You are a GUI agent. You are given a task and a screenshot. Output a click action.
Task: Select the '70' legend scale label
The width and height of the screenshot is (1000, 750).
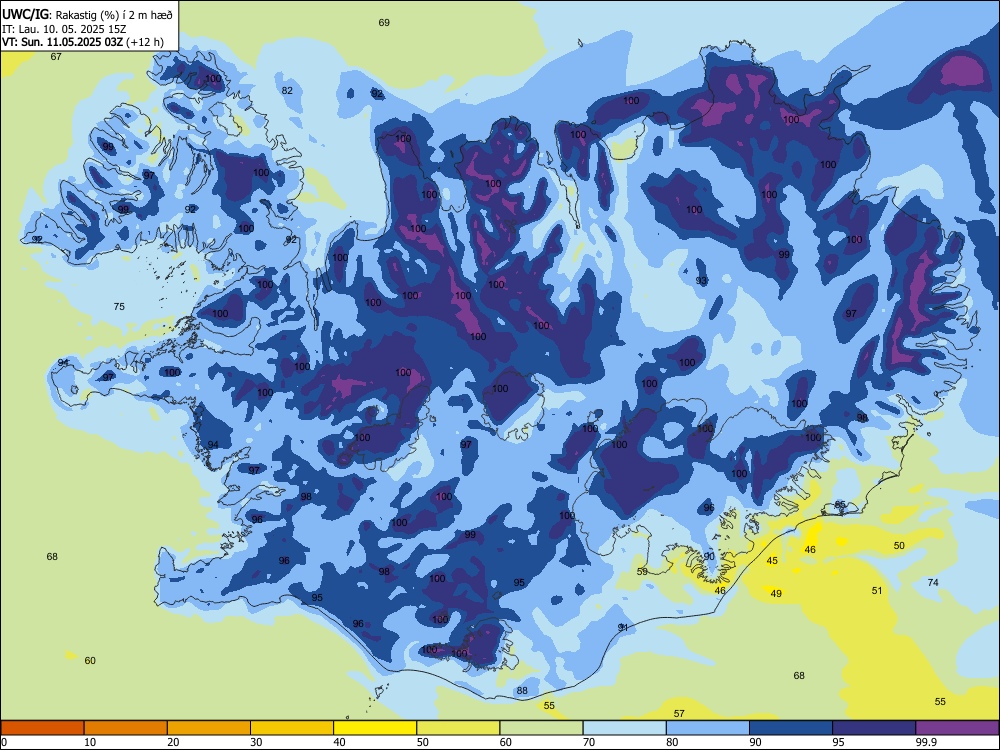(589, 742)
